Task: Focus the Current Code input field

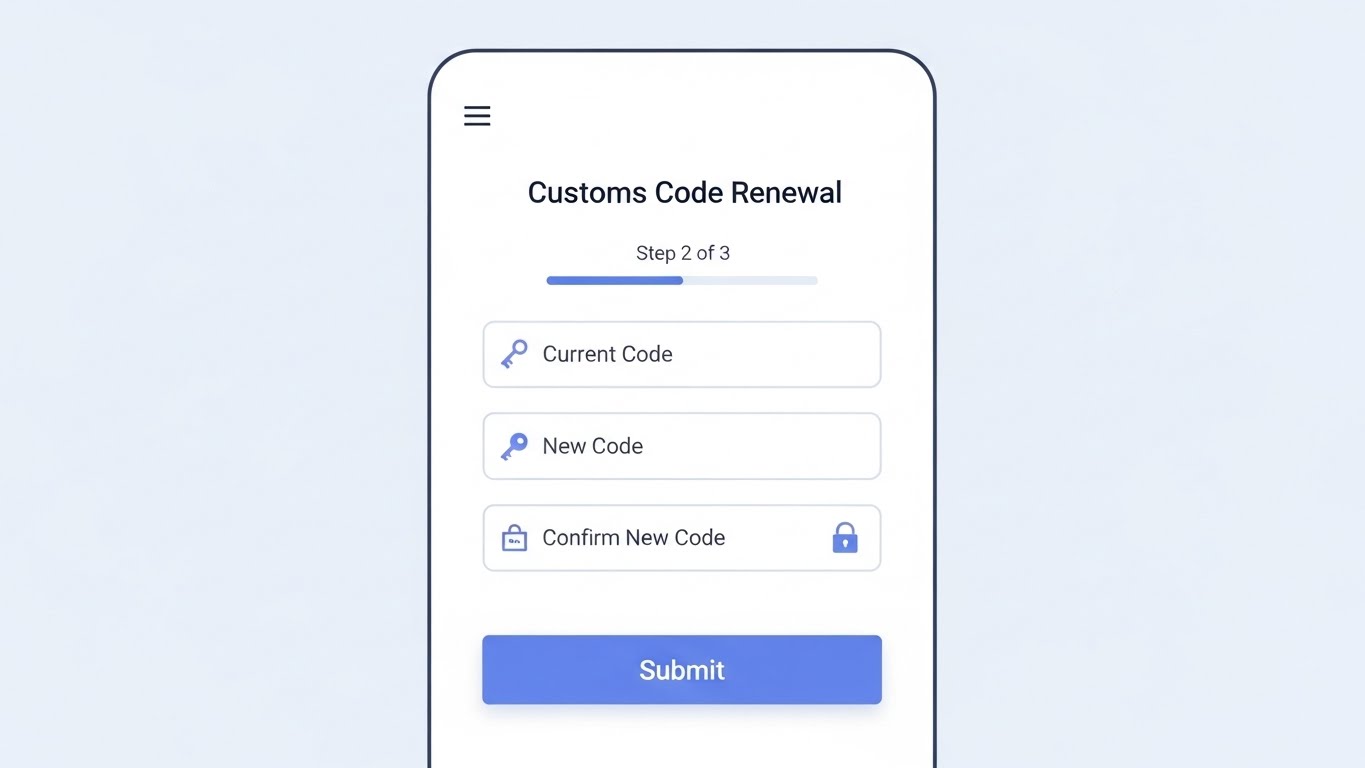Action: pos(682,354)
